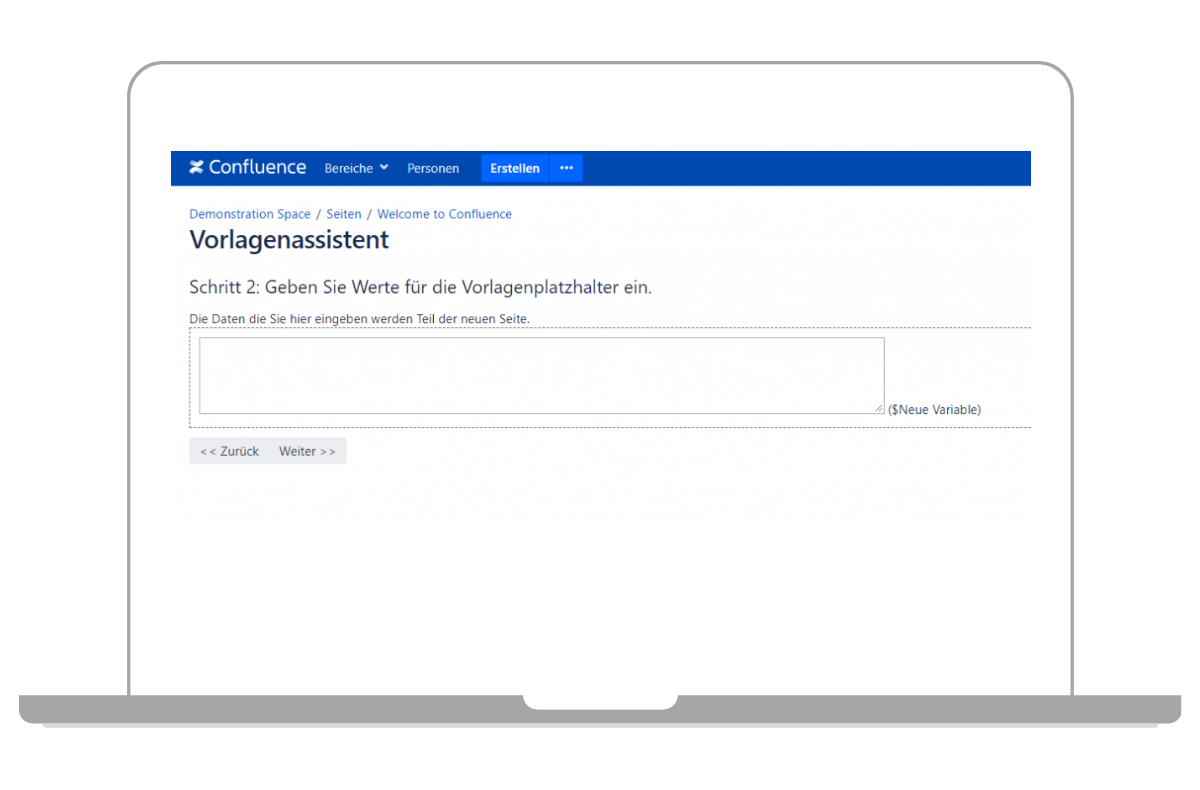Focus the Neue Variable text area
Viewport: 1200px width, 790px height.
tap(541, 375)
